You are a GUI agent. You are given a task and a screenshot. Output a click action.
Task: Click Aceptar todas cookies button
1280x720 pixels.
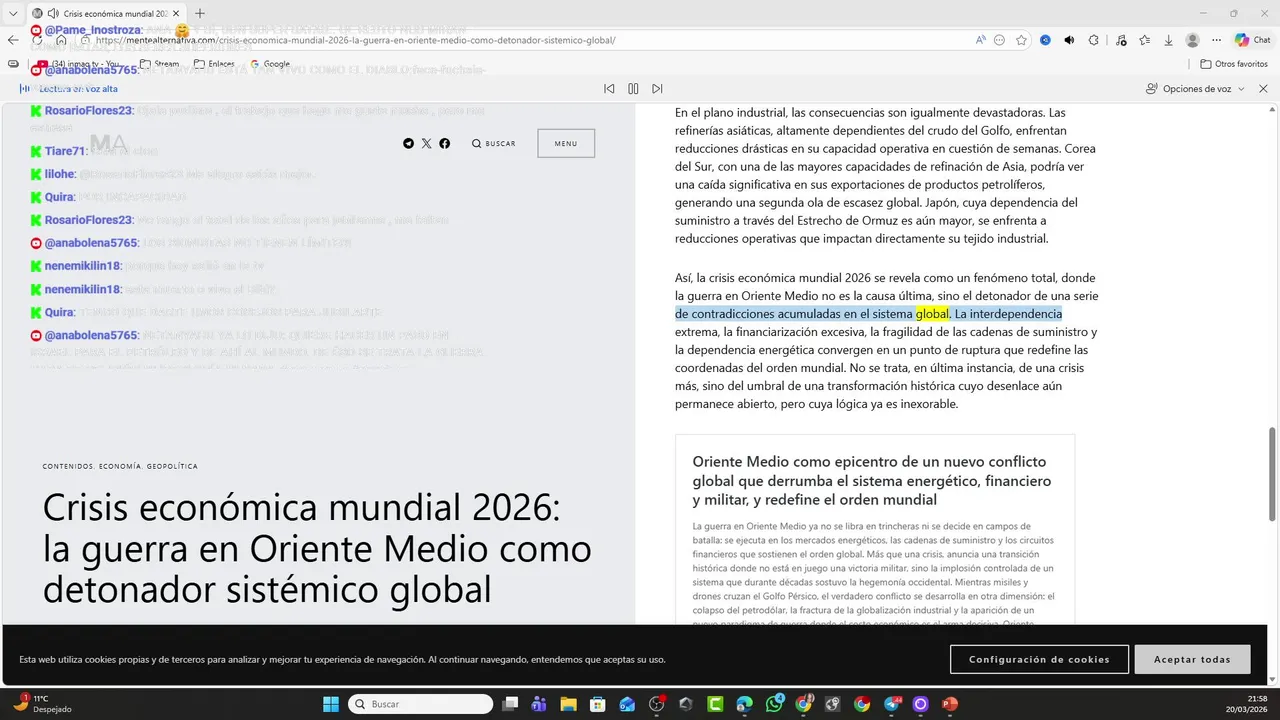1192,659
